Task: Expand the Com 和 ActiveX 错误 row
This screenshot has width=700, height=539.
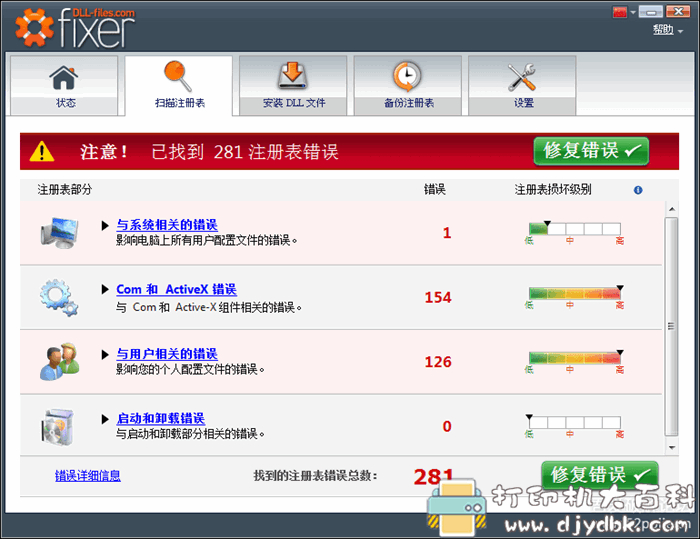Action: click(105, 289)
